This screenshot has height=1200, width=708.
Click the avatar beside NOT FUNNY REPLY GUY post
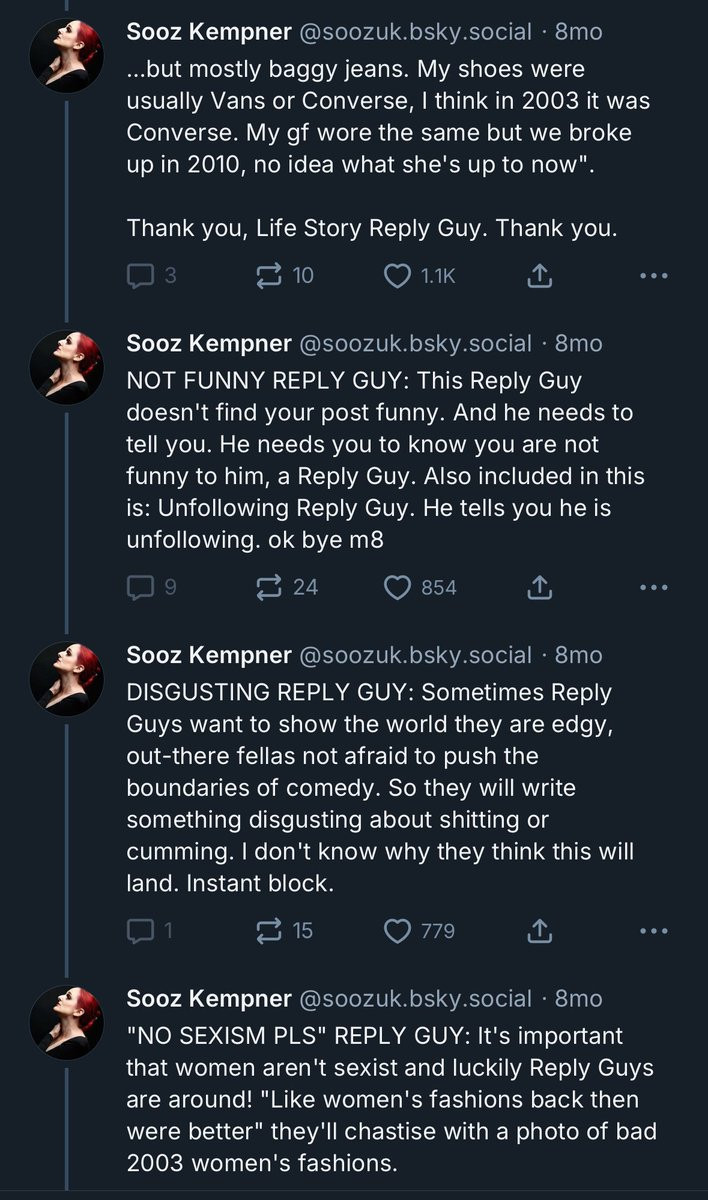[x=66, y=368]
